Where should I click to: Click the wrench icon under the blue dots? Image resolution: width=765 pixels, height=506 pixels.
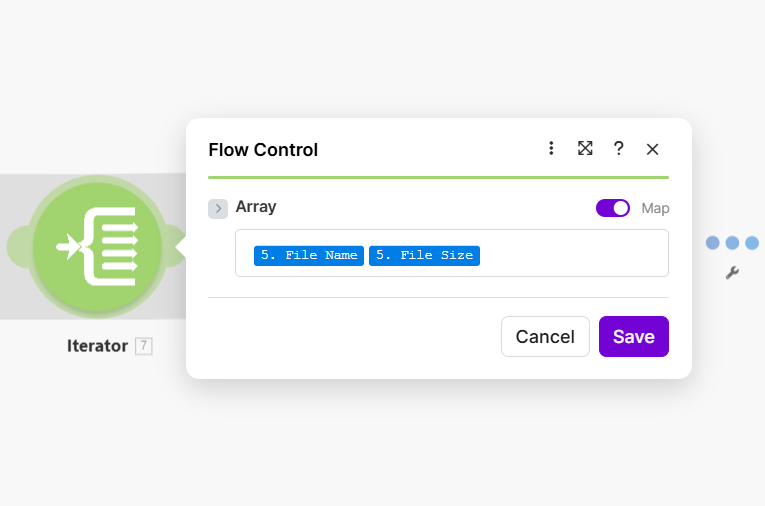click(732, 272)
